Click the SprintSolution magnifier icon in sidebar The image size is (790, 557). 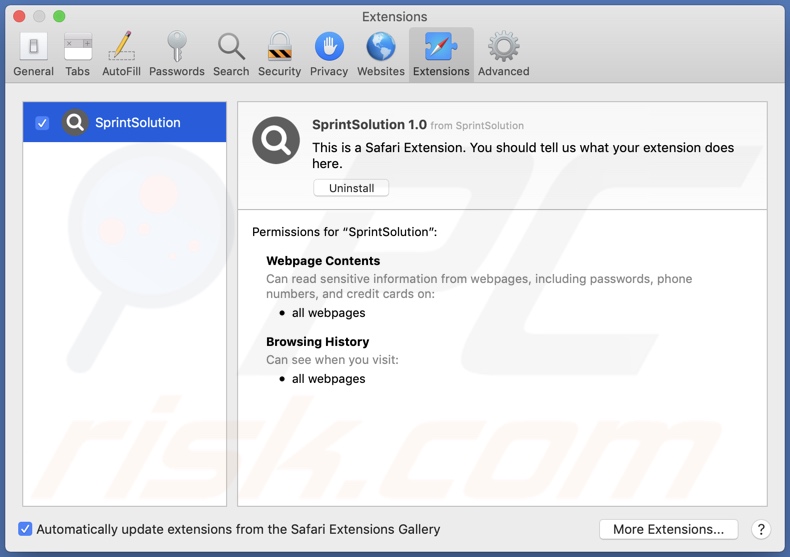(x=75, y=123)
